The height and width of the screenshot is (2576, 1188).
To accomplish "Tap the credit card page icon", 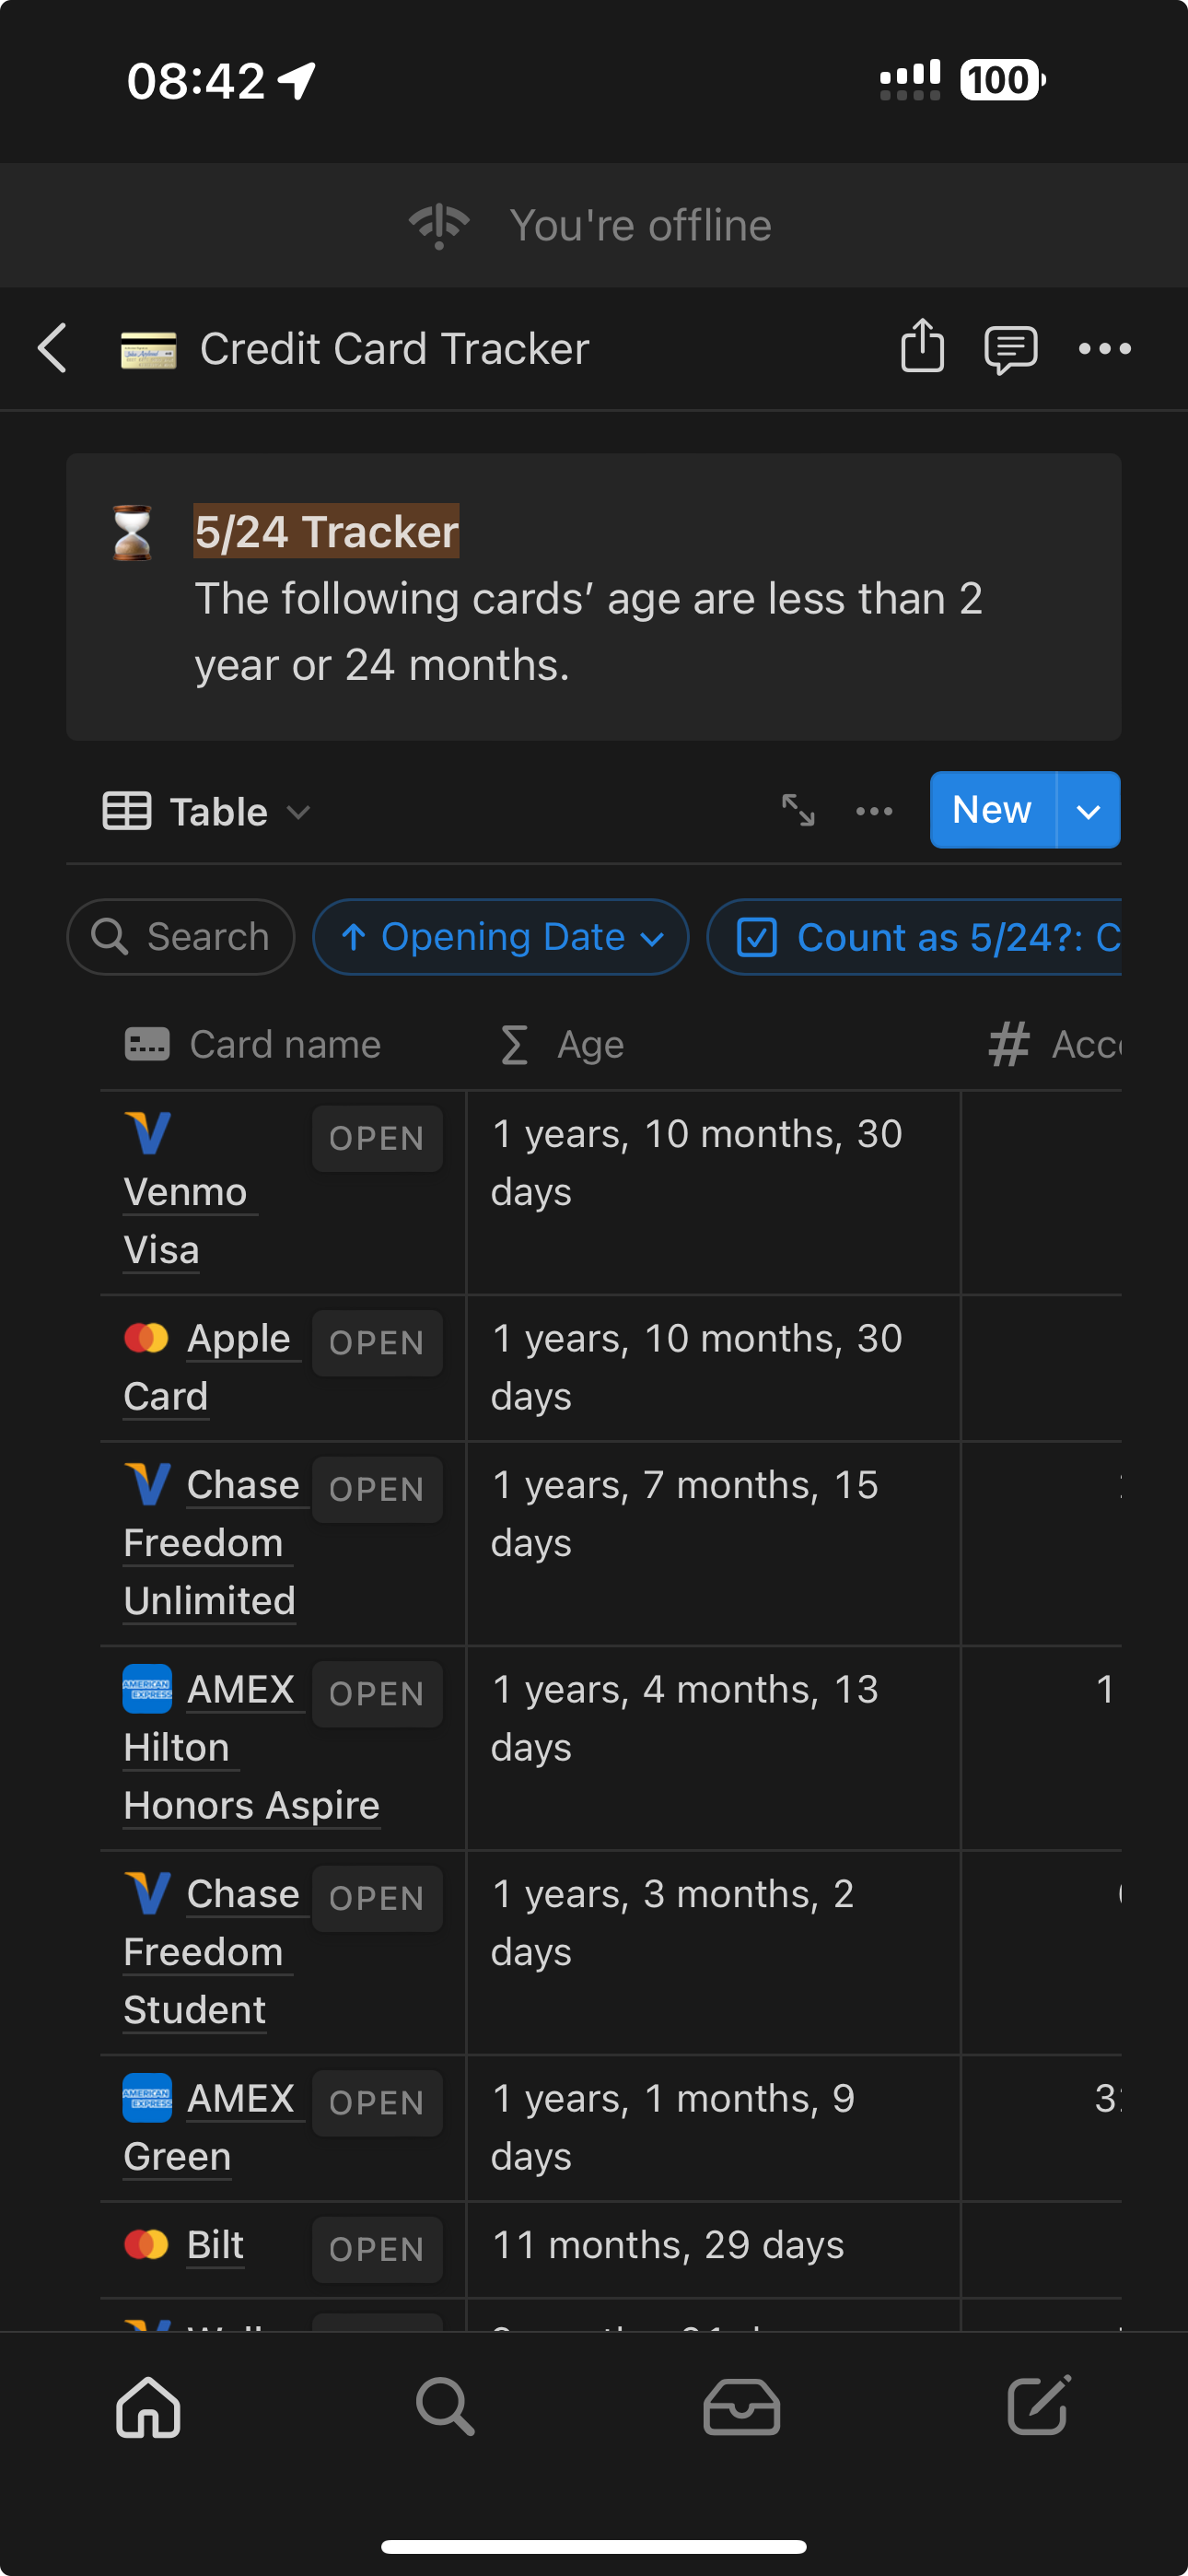I will coord(148,350).
